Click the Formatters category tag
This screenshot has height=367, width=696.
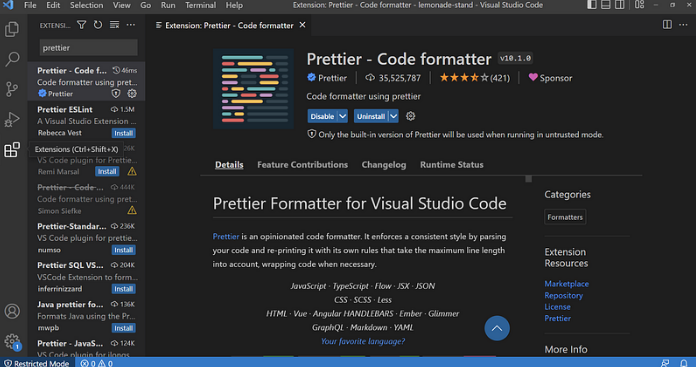565,217
